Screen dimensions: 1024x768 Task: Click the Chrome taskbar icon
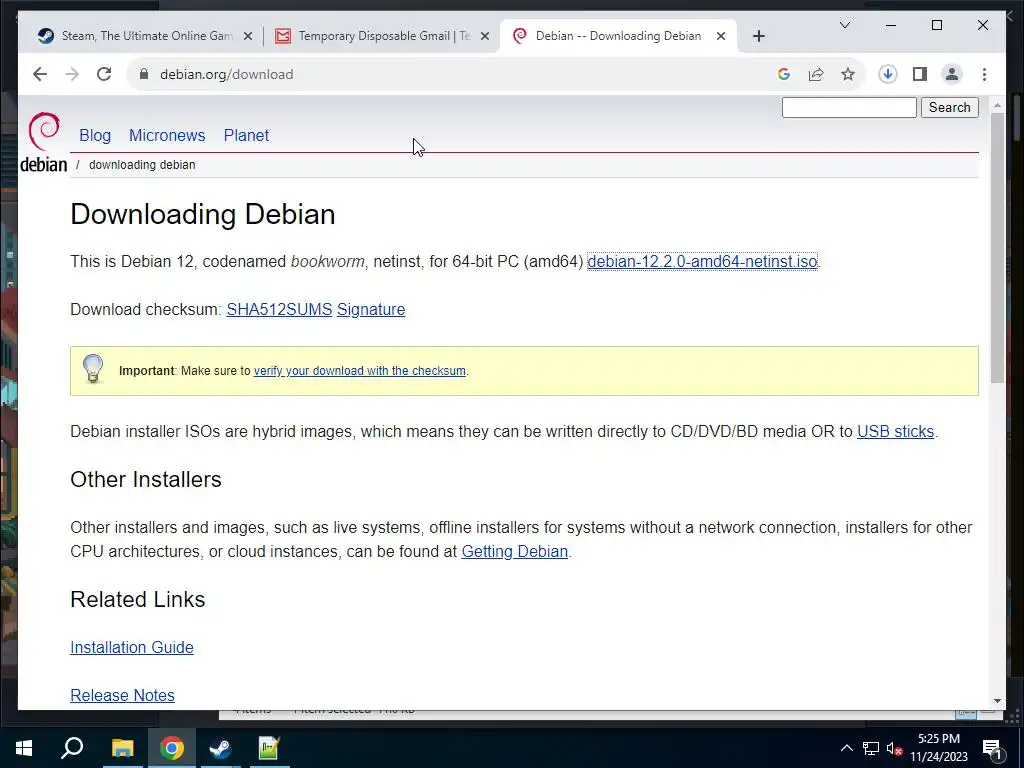point(172,748)
